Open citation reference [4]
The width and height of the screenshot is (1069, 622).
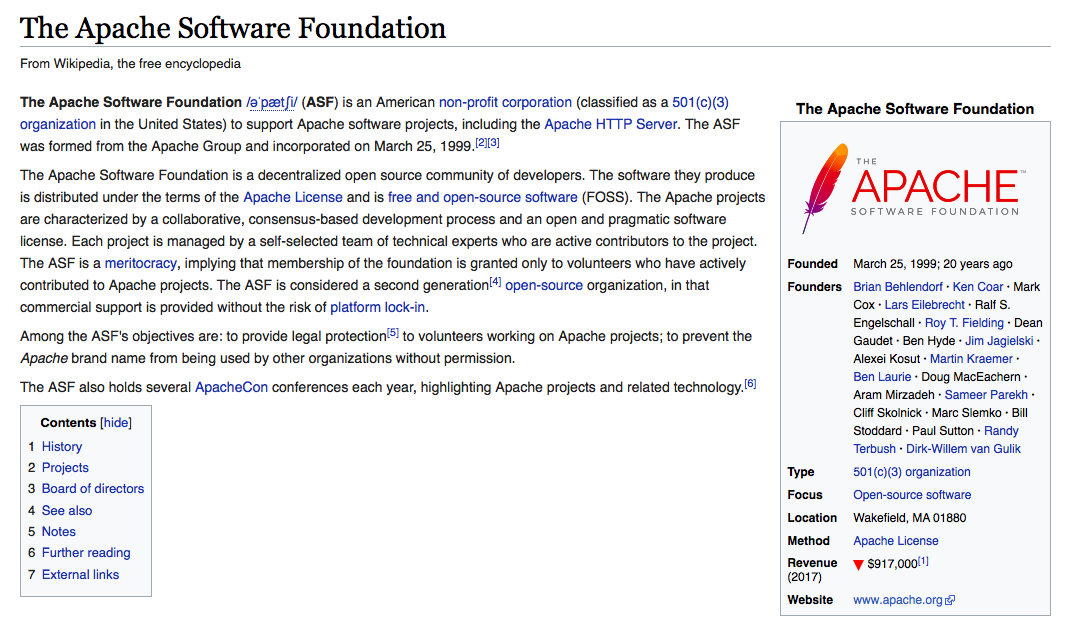495,282
